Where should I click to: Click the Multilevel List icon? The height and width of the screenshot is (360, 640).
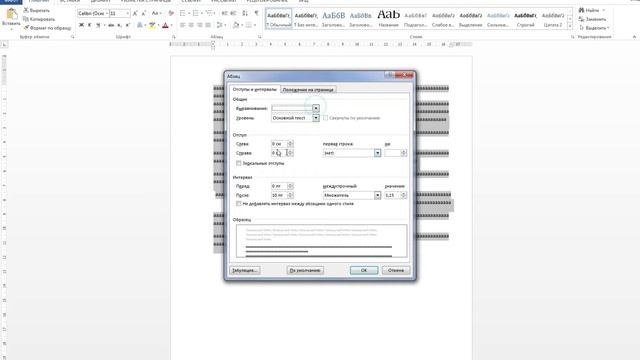click(209, 13)
